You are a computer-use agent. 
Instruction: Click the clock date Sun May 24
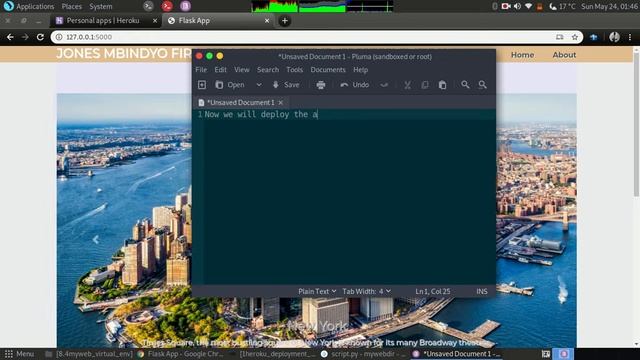[x=610, y=7]
